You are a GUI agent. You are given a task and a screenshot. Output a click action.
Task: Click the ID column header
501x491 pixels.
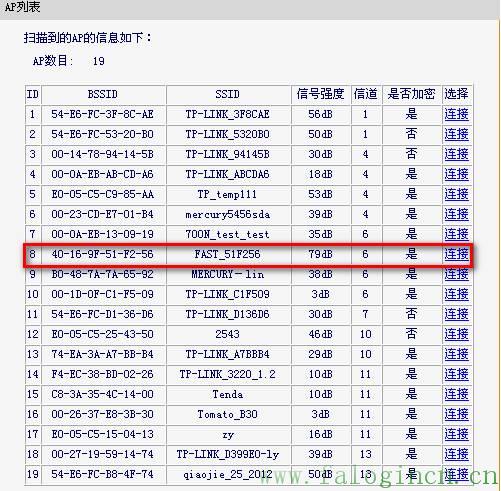coord(33,94)
